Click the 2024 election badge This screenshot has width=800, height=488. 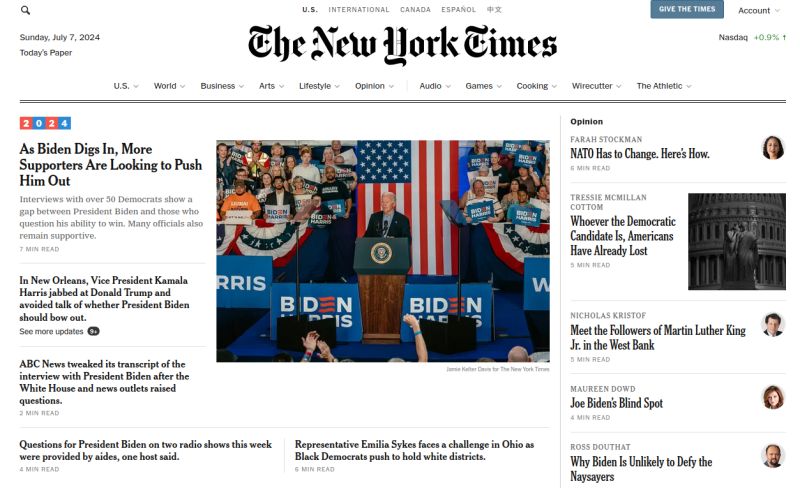click(x=45, y=123)
